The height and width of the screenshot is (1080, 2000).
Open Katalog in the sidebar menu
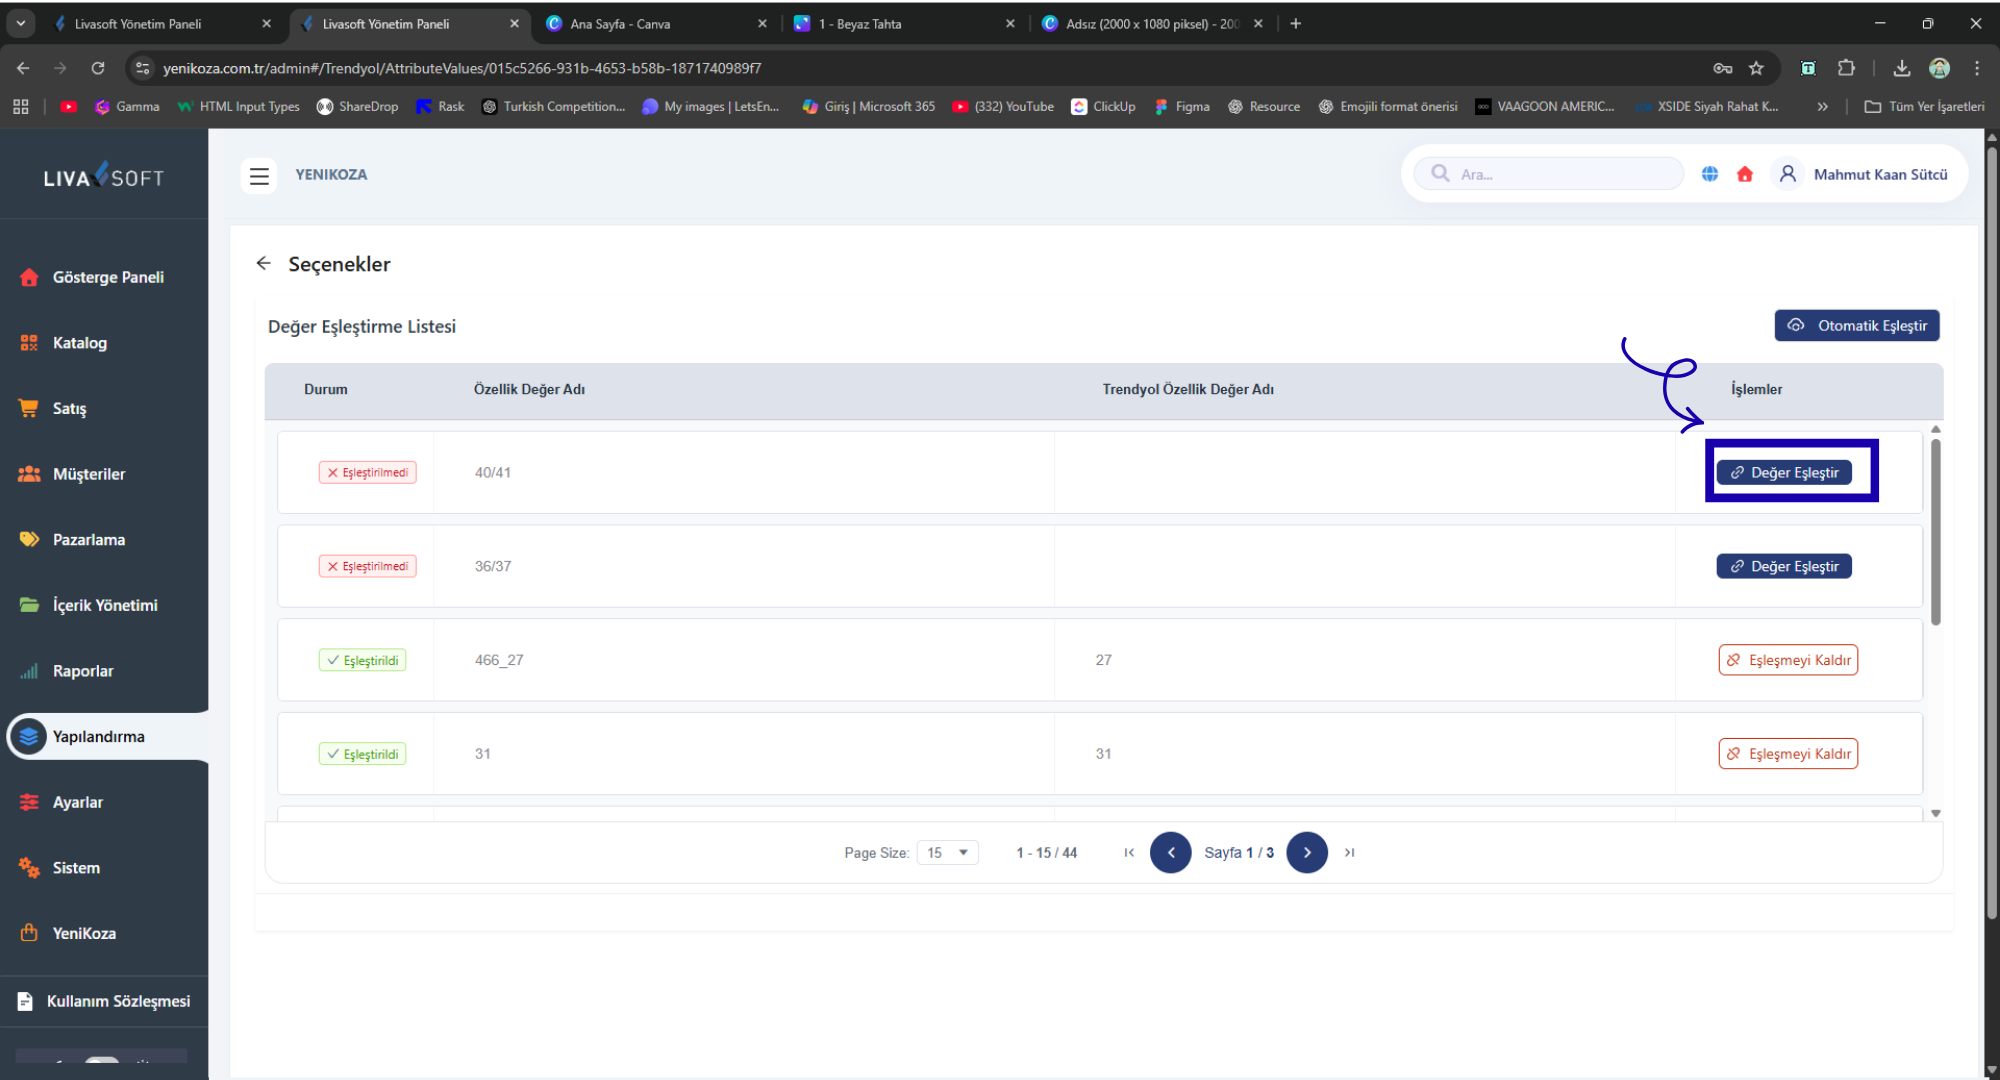coord(79,343)
